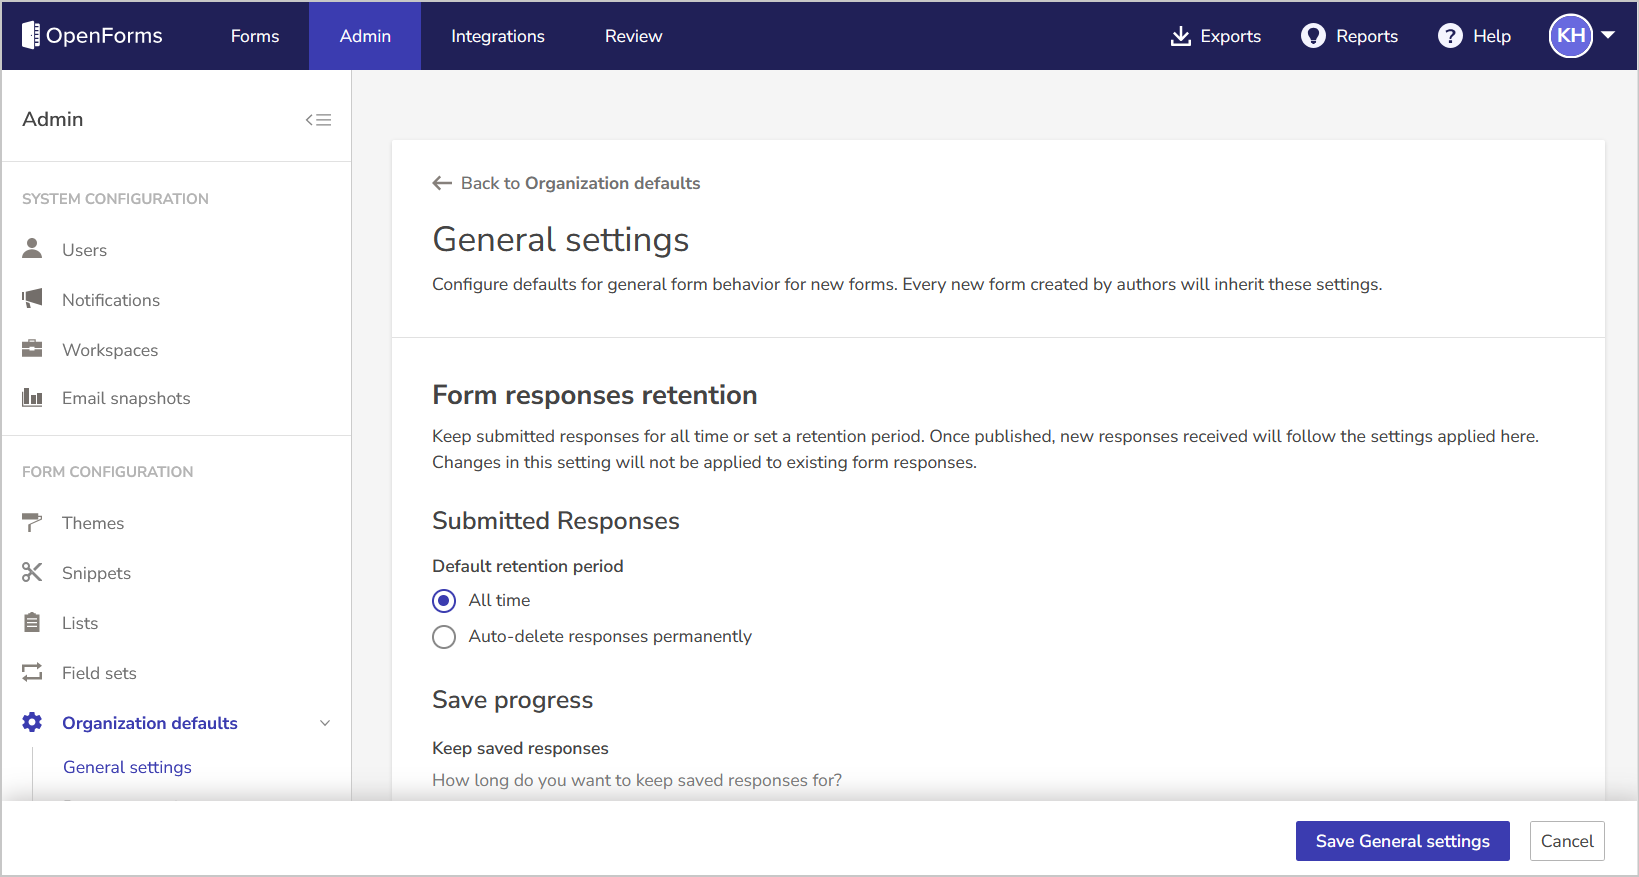Collapse the Organization defaults submenu chevron

click(x=325, y=723)
